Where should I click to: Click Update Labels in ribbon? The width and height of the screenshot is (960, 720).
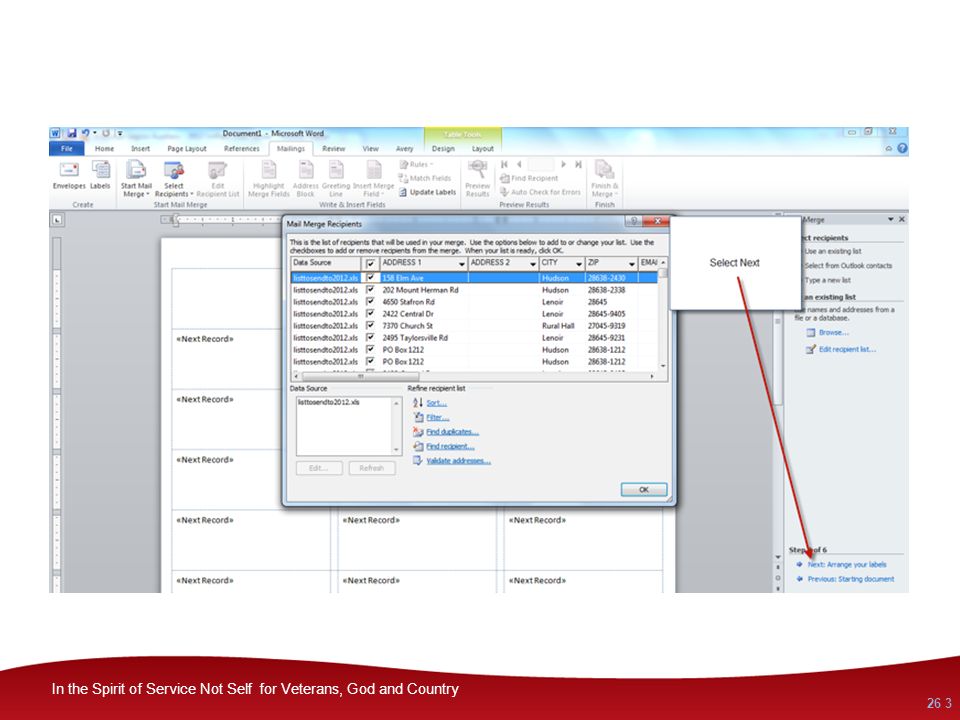(427, 192)
